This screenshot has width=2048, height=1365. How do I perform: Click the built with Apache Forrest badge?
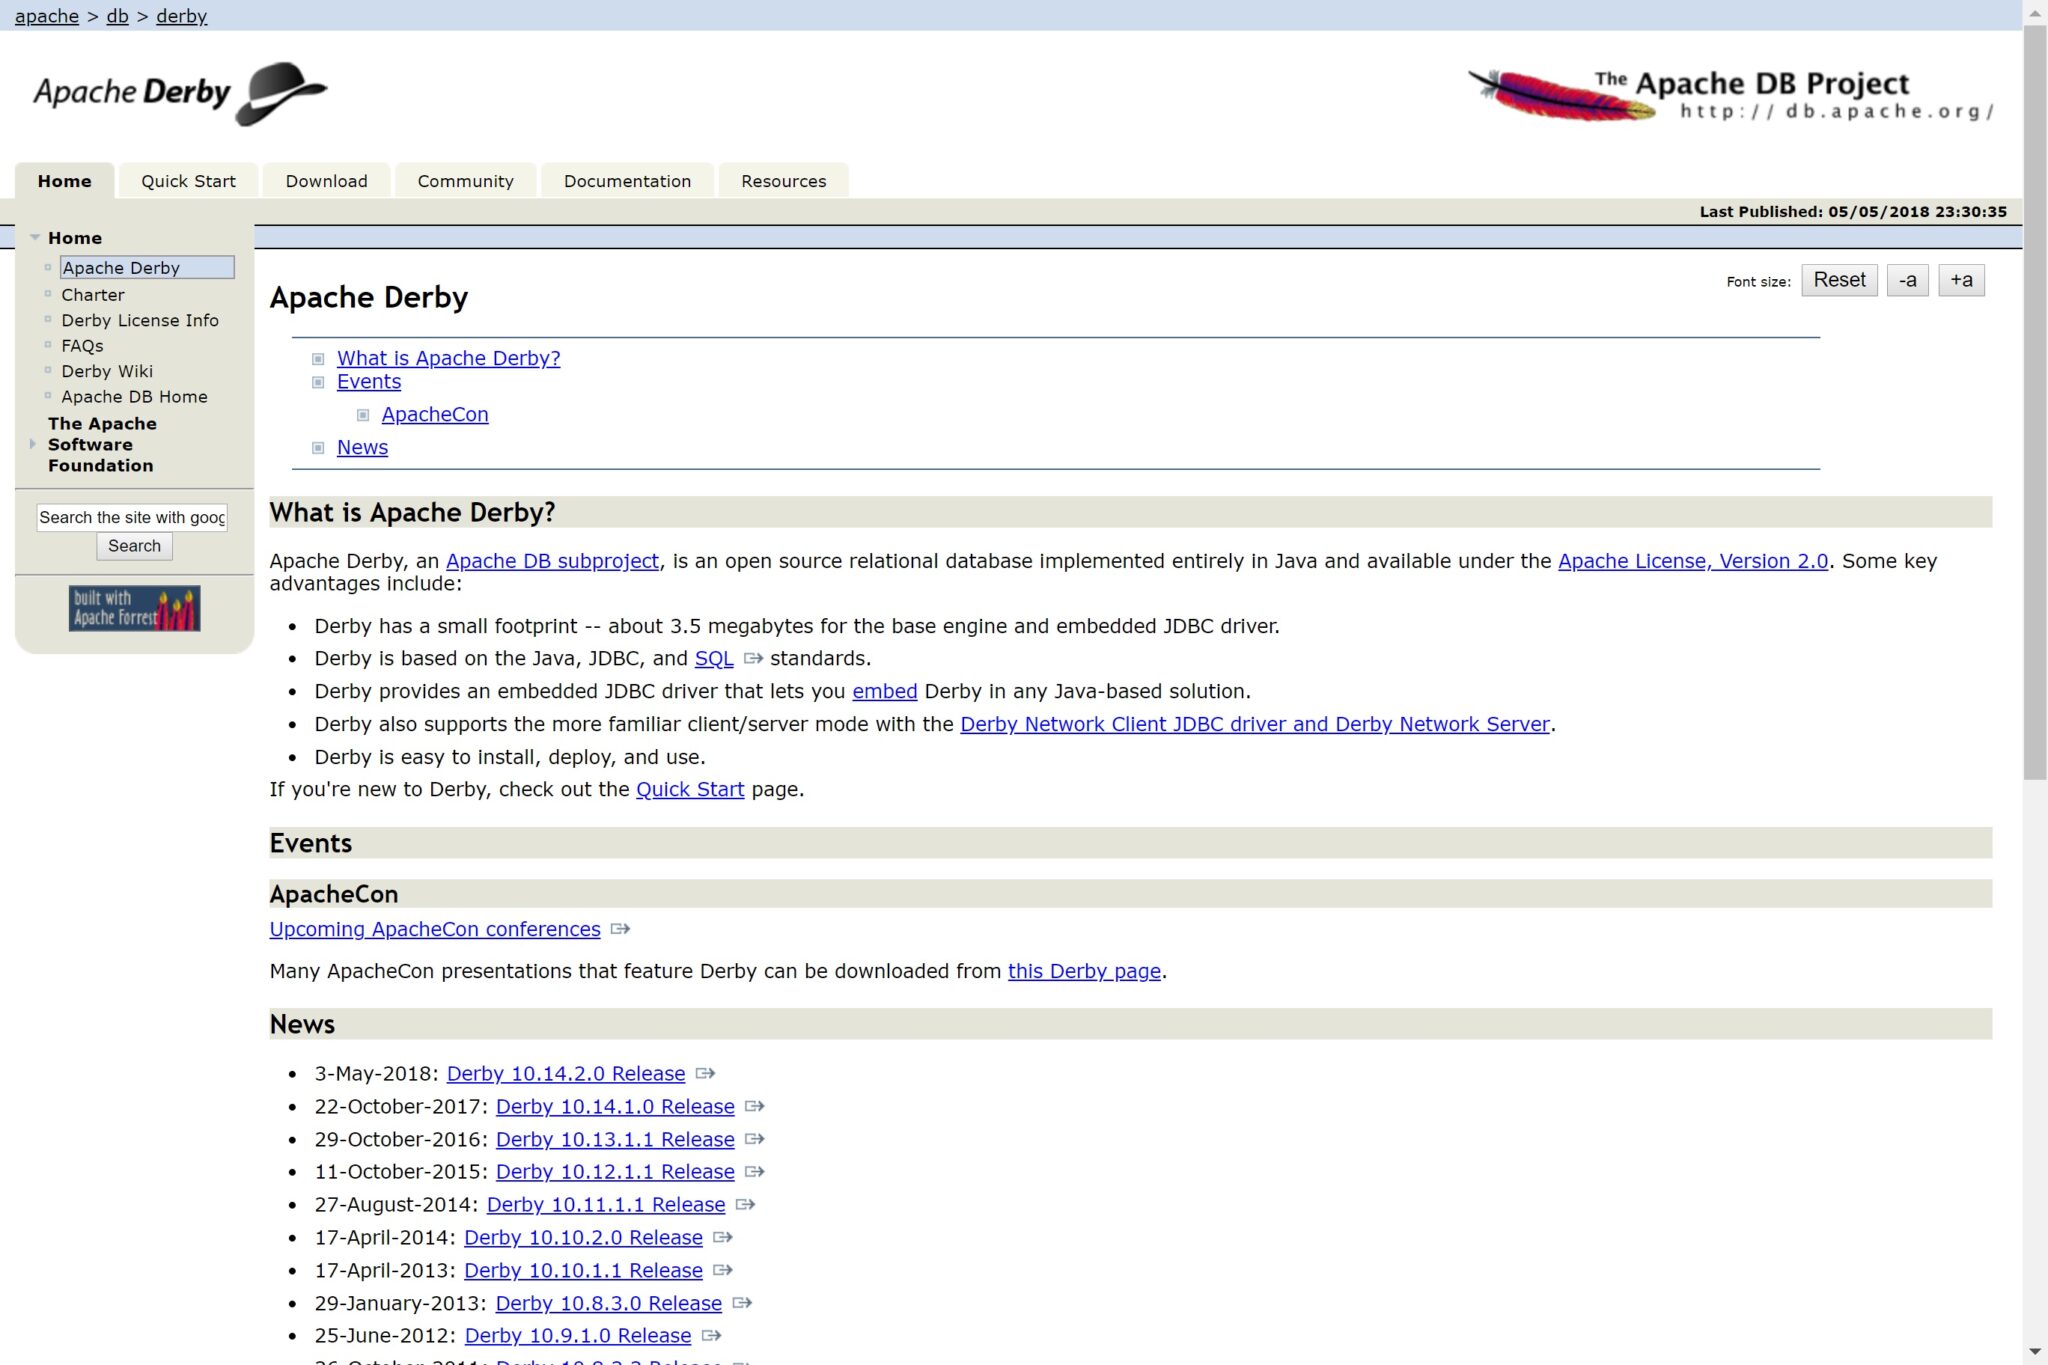(x=133, y=607)
